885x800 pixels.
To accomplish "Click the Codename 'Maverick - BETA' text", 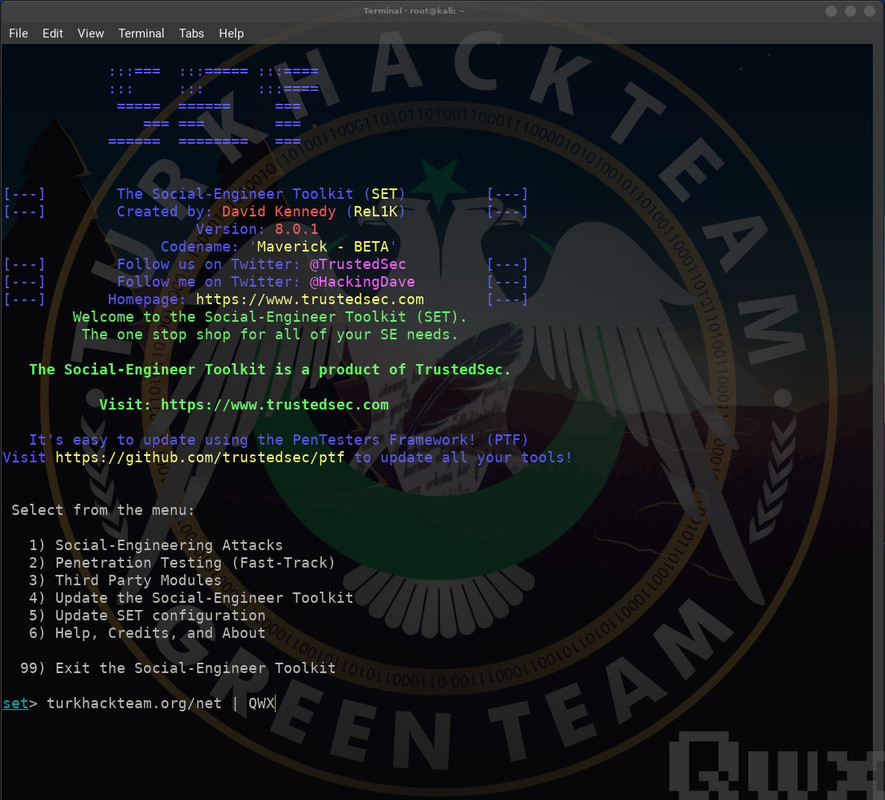I will [x=278, y=247].
